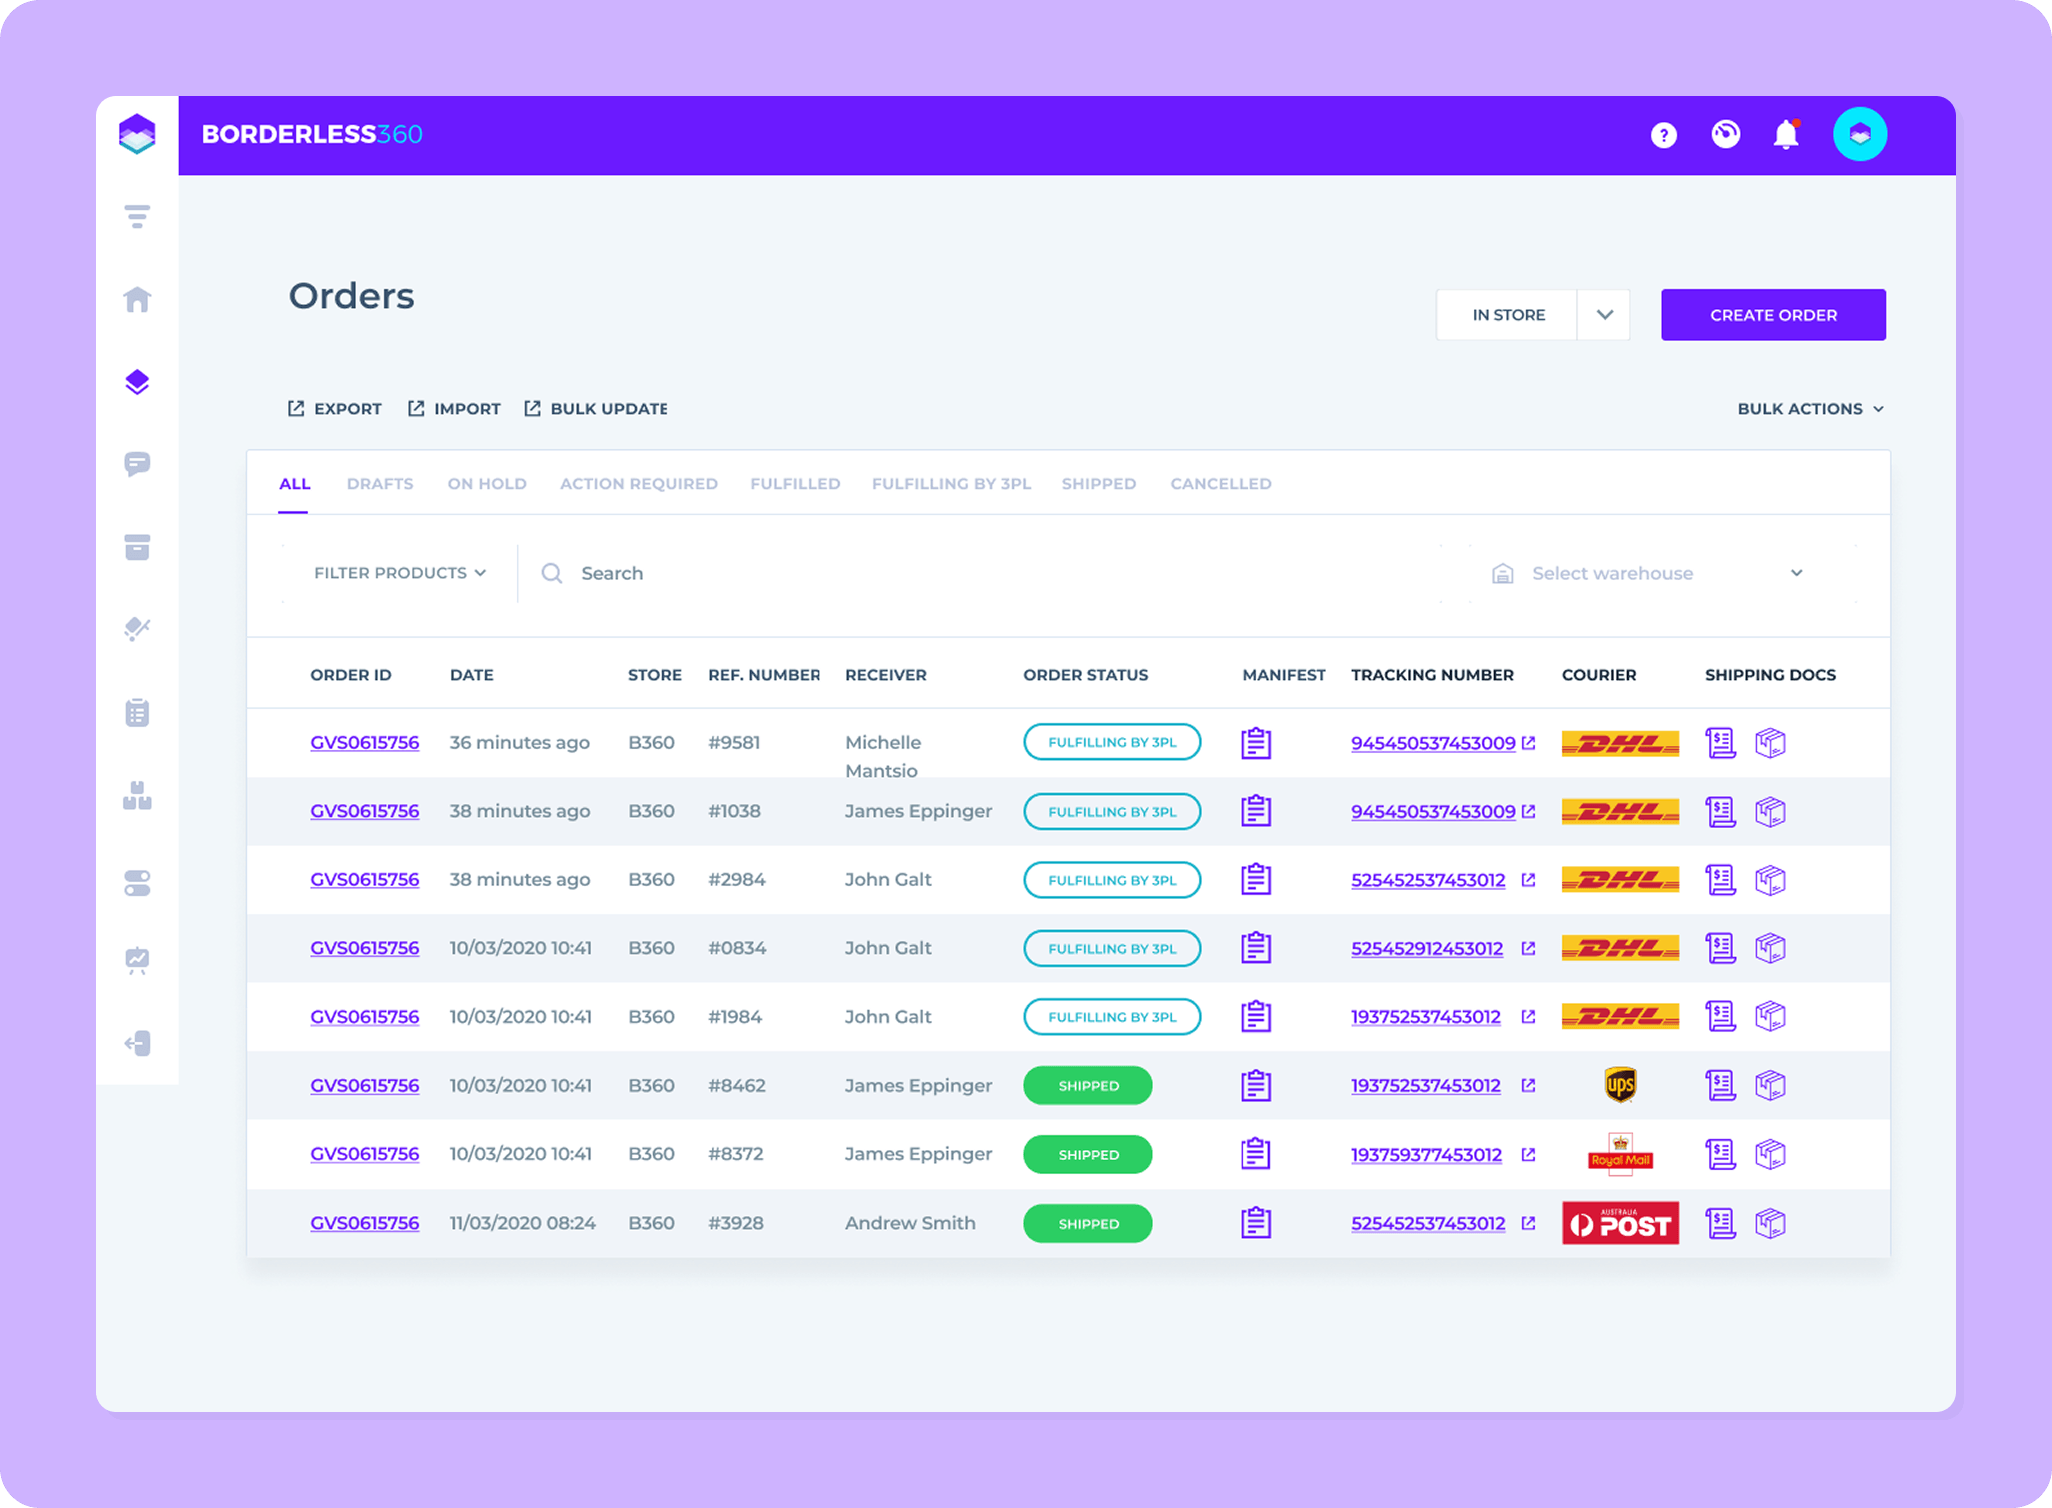Image resolution: width=2052 pixels, height=1508 pixels.
Task: Click the DHL courier logo on John Galt's #0834 order
Action: coord(1619,948)
